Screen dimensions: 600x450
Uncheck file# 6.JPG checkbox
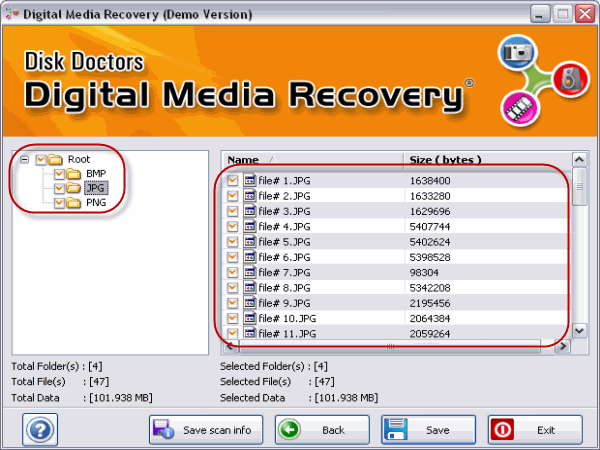click(232, 257)
